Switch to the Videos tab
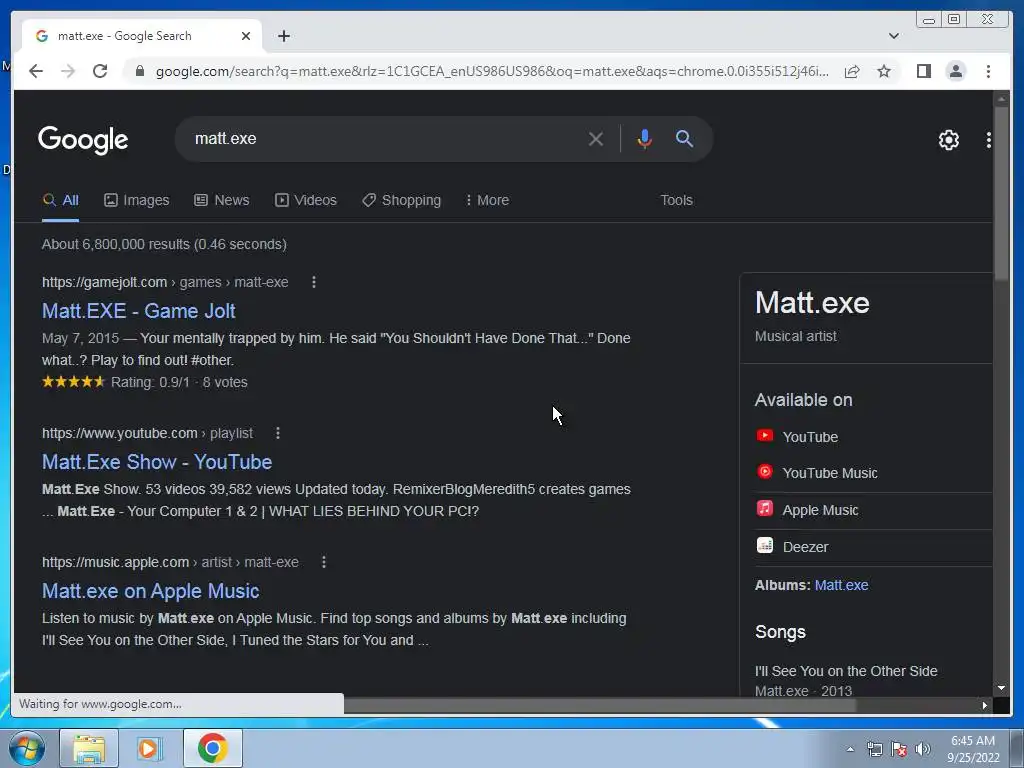Image resolution: width=1024 pixels, height=768 pixels. [x=306, y=200]
